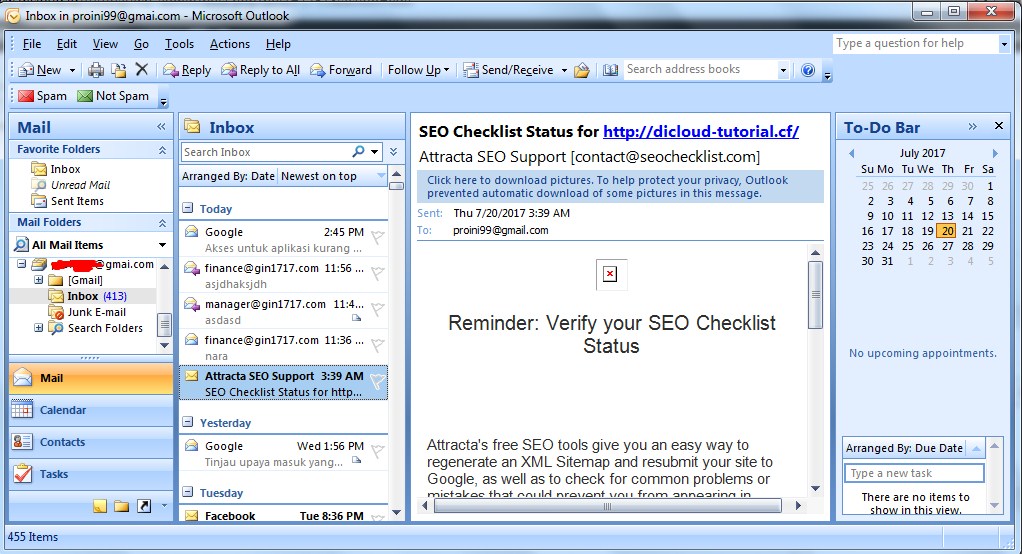Go to the next month in calendar
Image resolution: width=1022 pixels, height=554 pixels.
[x=995, y=153]
